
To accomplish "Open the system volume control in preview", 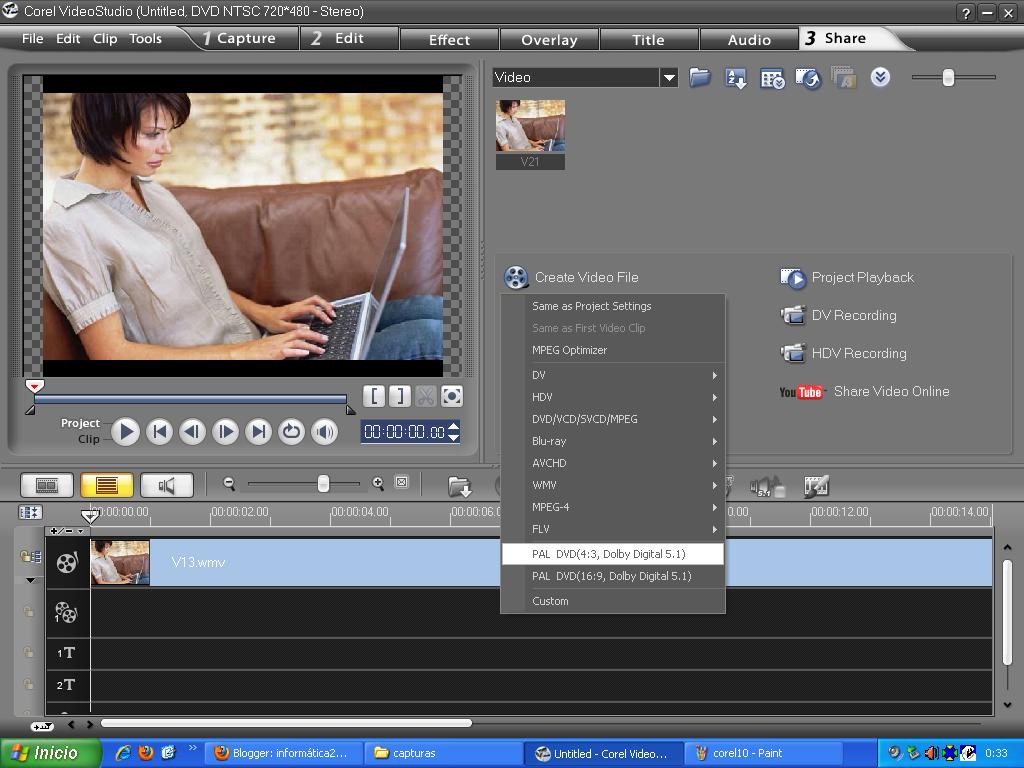I will point(325,432).
